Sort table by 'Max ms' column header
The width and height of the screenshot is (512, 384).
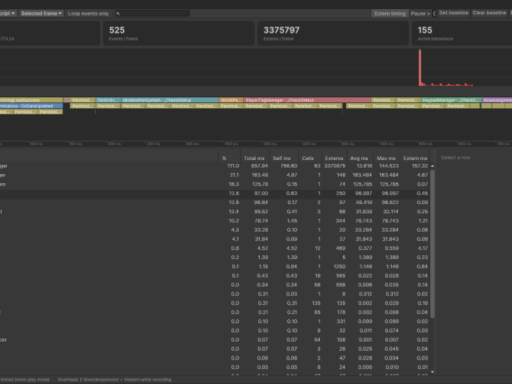[386, 158]
